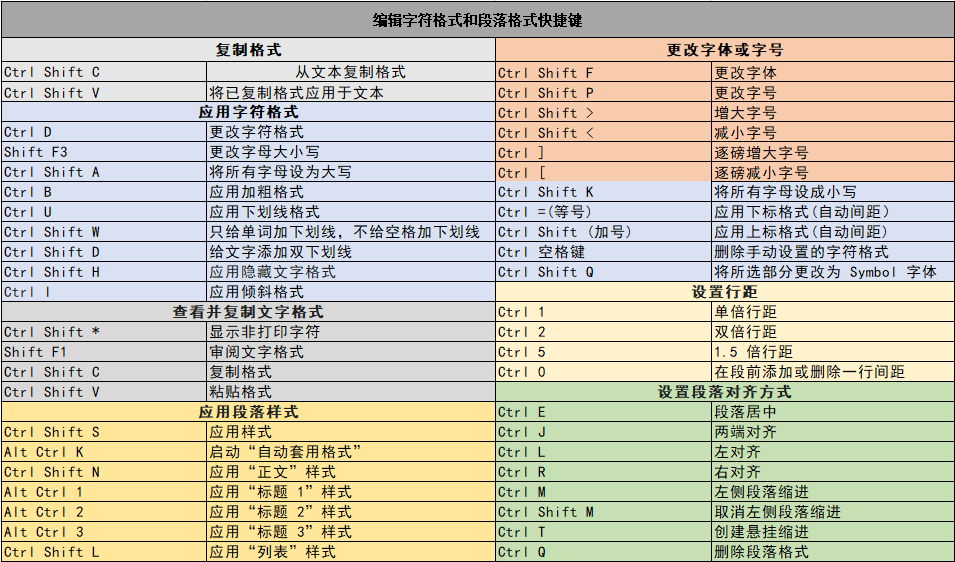Image resolution: width=955 pixels, height=562 pixels.
Task: Click the cell 应用下标格式(自动间距)
Action: coord(833,212)
